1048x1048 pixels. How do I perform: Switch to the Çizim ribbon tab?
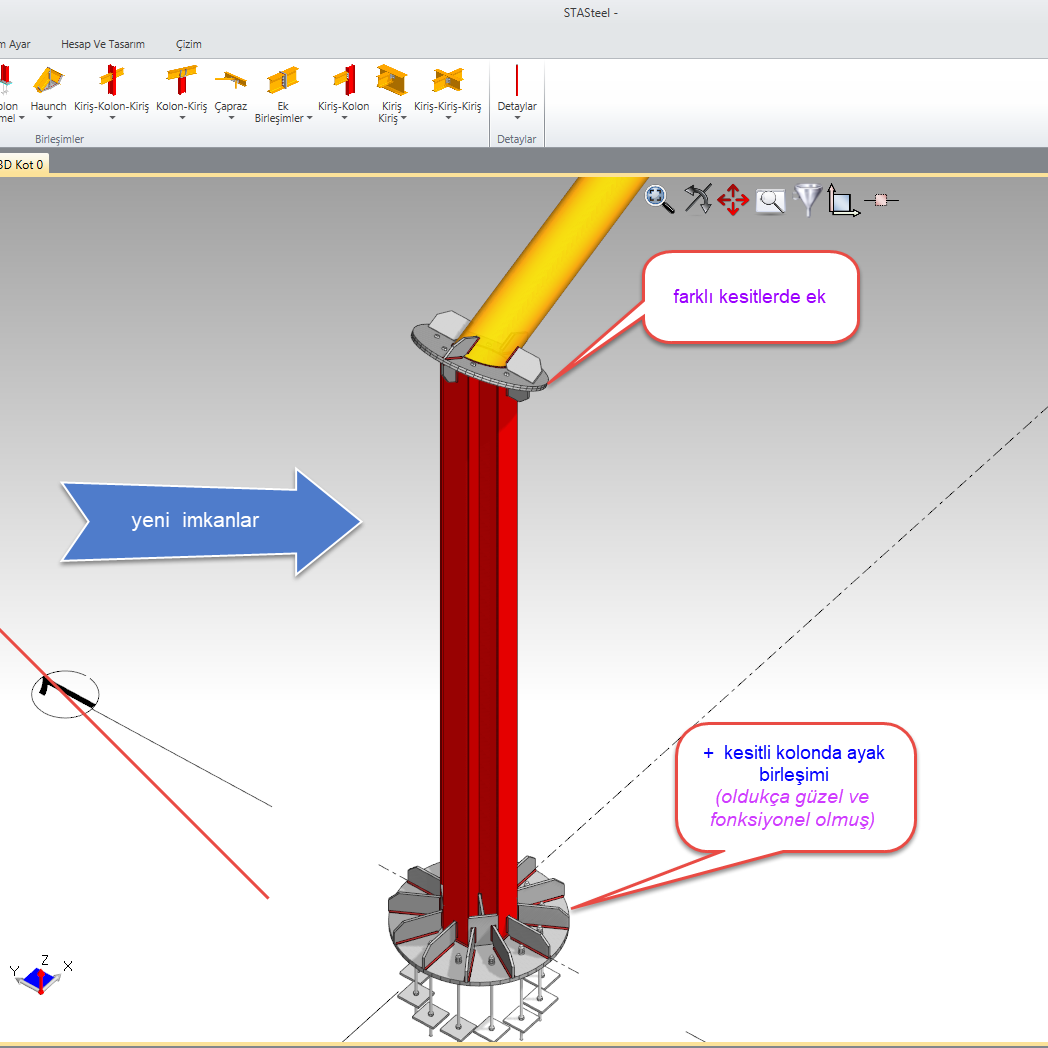(189, 44)
